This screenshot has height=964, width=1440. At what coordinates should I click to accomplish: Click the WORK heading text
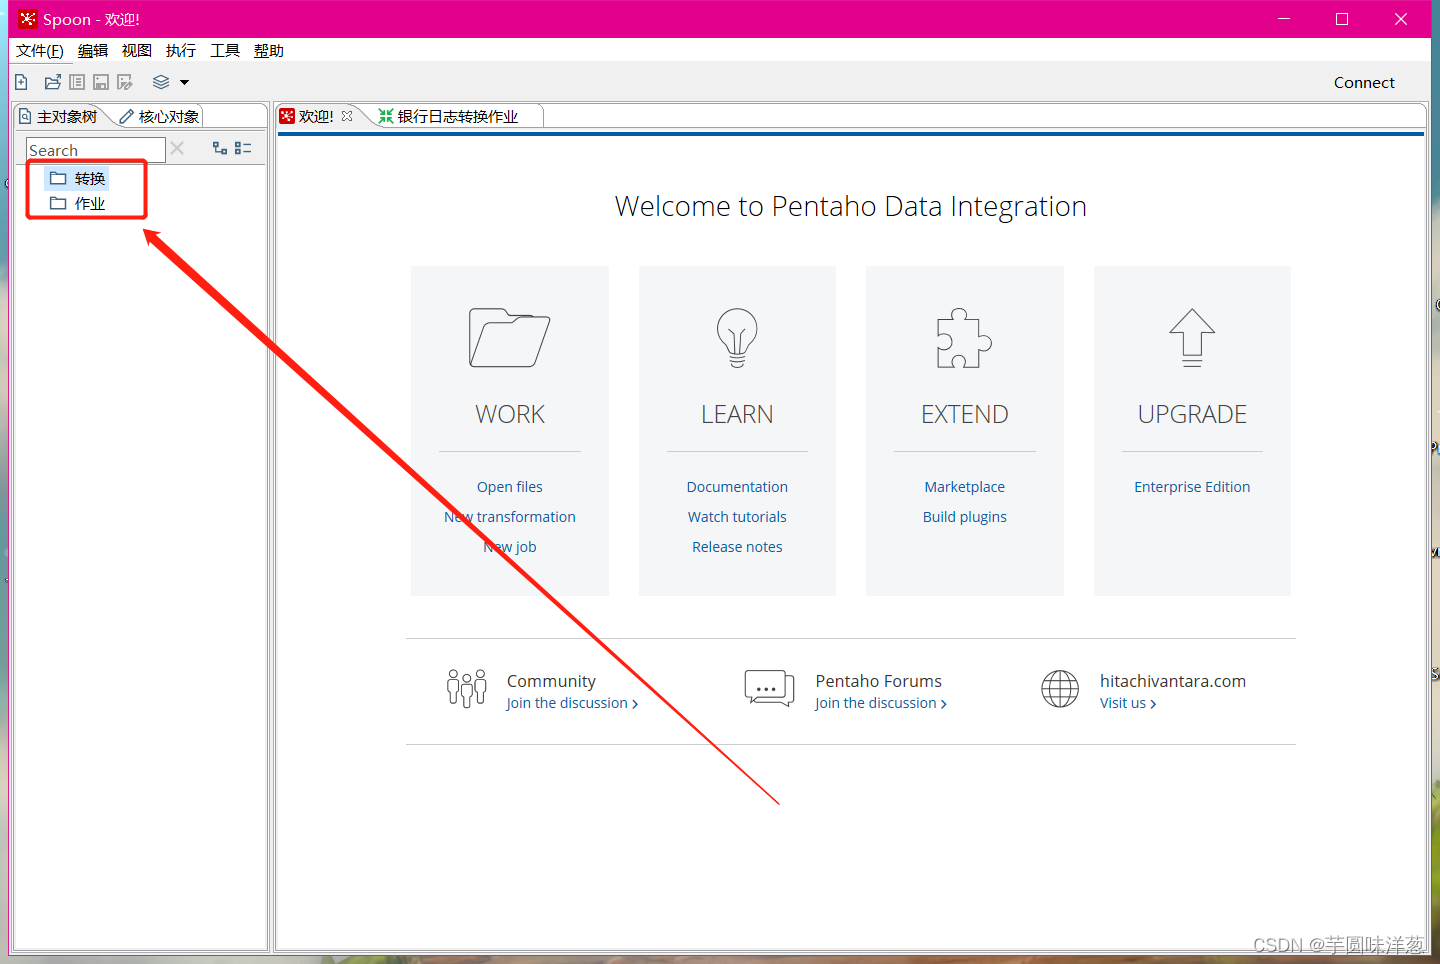tap(510, 414)
